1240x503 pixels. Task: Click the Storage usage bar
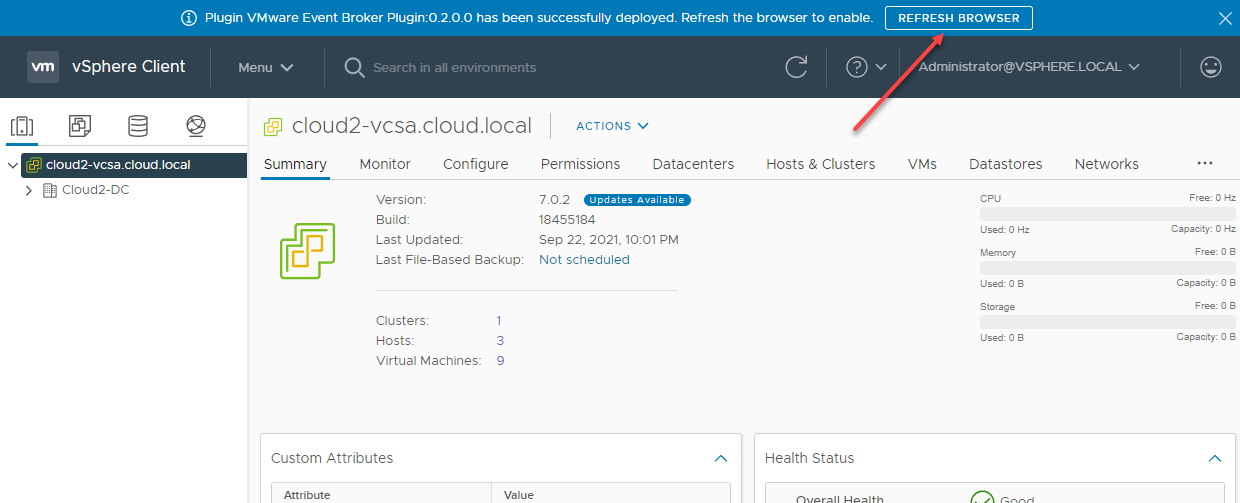click(x=1108, y=322)
